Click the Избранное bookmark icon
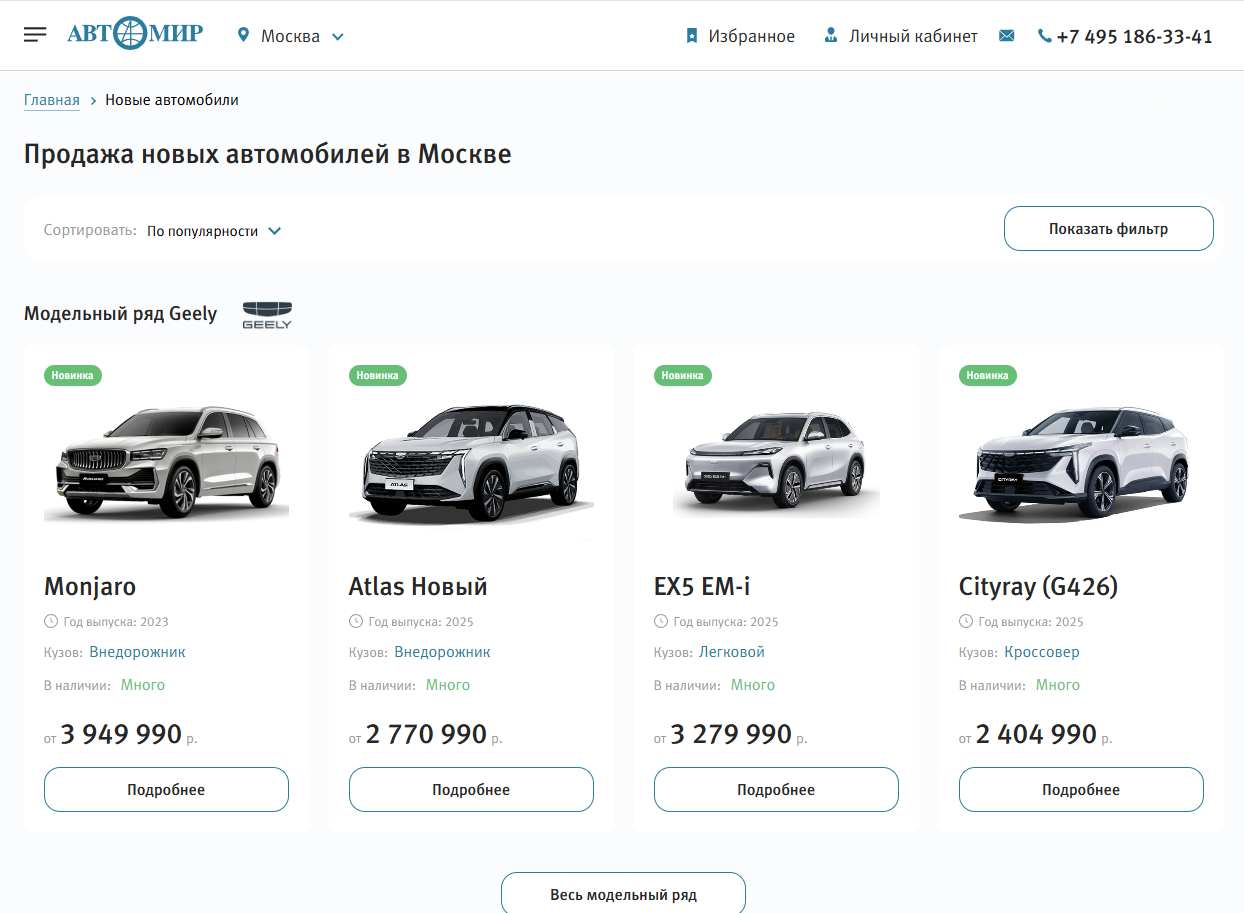This screenshot has width=1244, height=913. point(691,36)
